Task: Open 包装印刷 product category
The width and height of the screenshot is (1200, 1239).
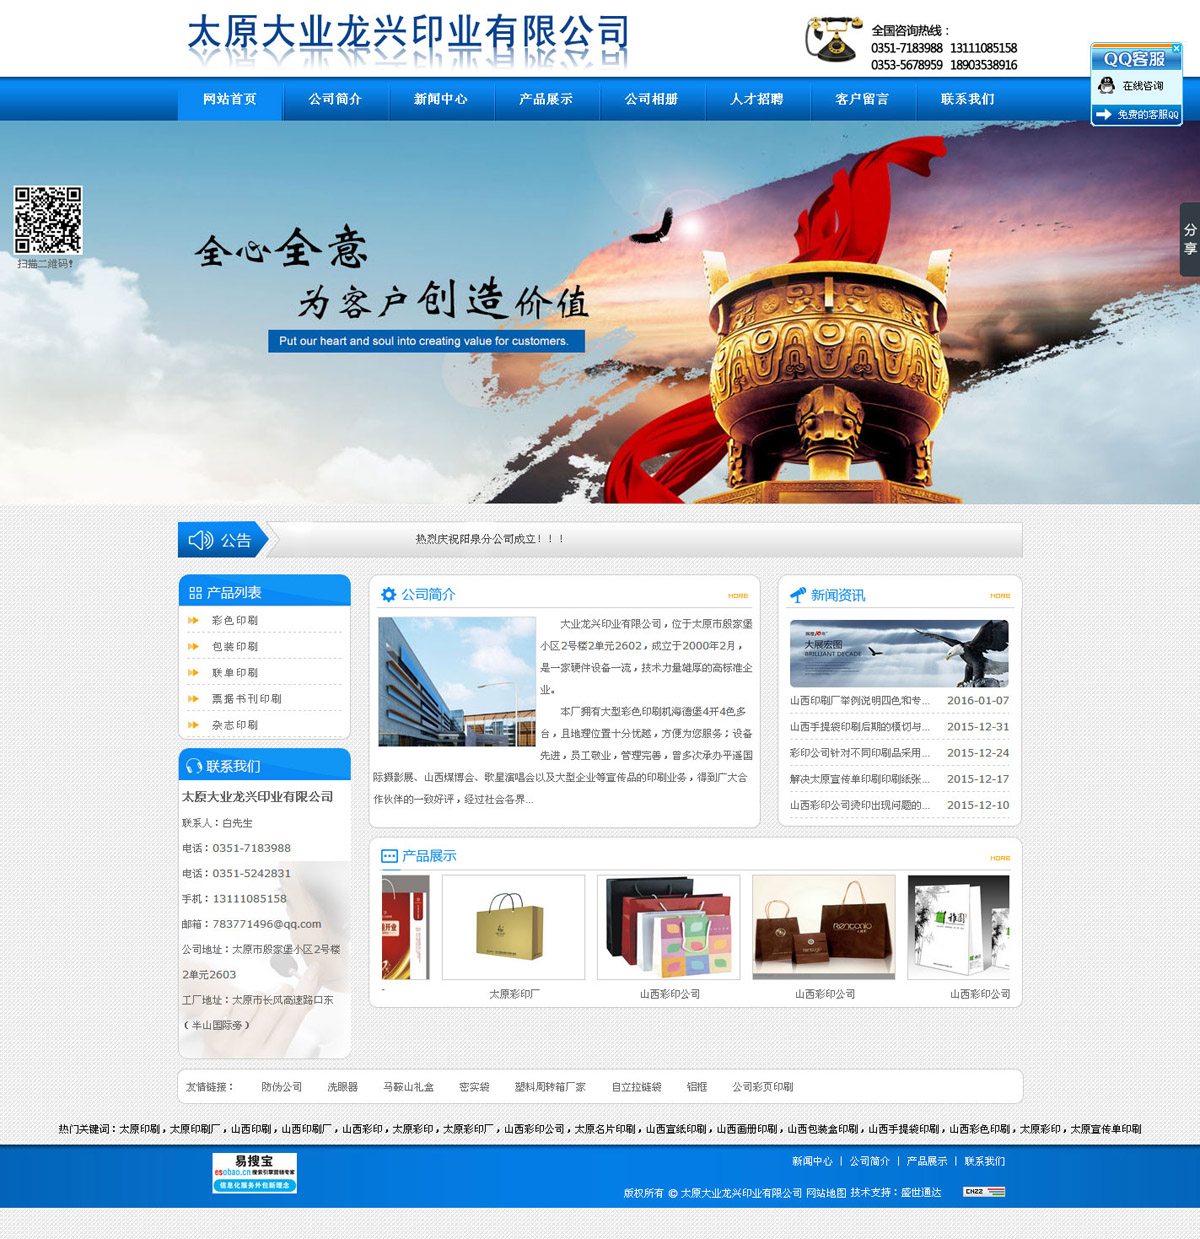Action: tap(235, 647)
